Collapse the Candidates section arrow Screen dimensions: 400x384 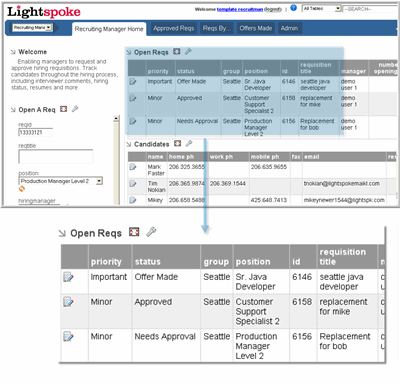tap(129, 144)
